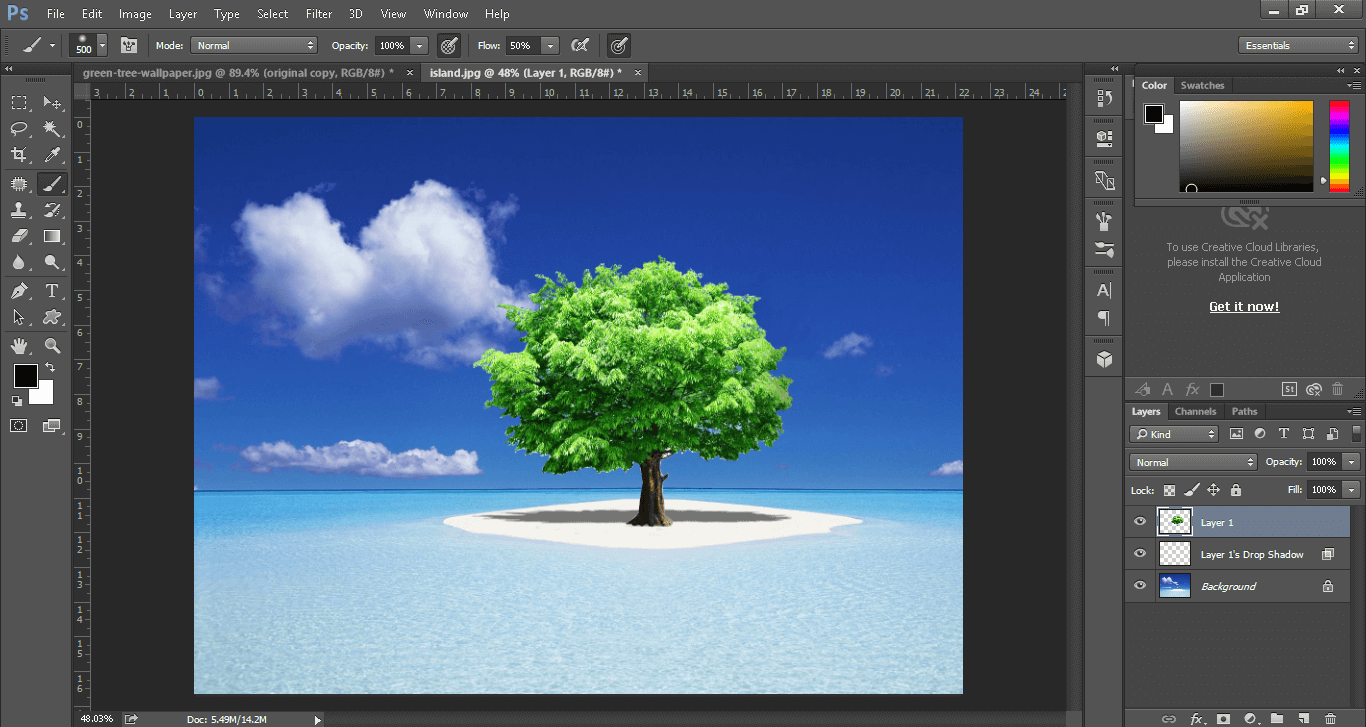Select the Clone Stamp tool
This screenshot has height=727, width=1366.
click(19, 209)
